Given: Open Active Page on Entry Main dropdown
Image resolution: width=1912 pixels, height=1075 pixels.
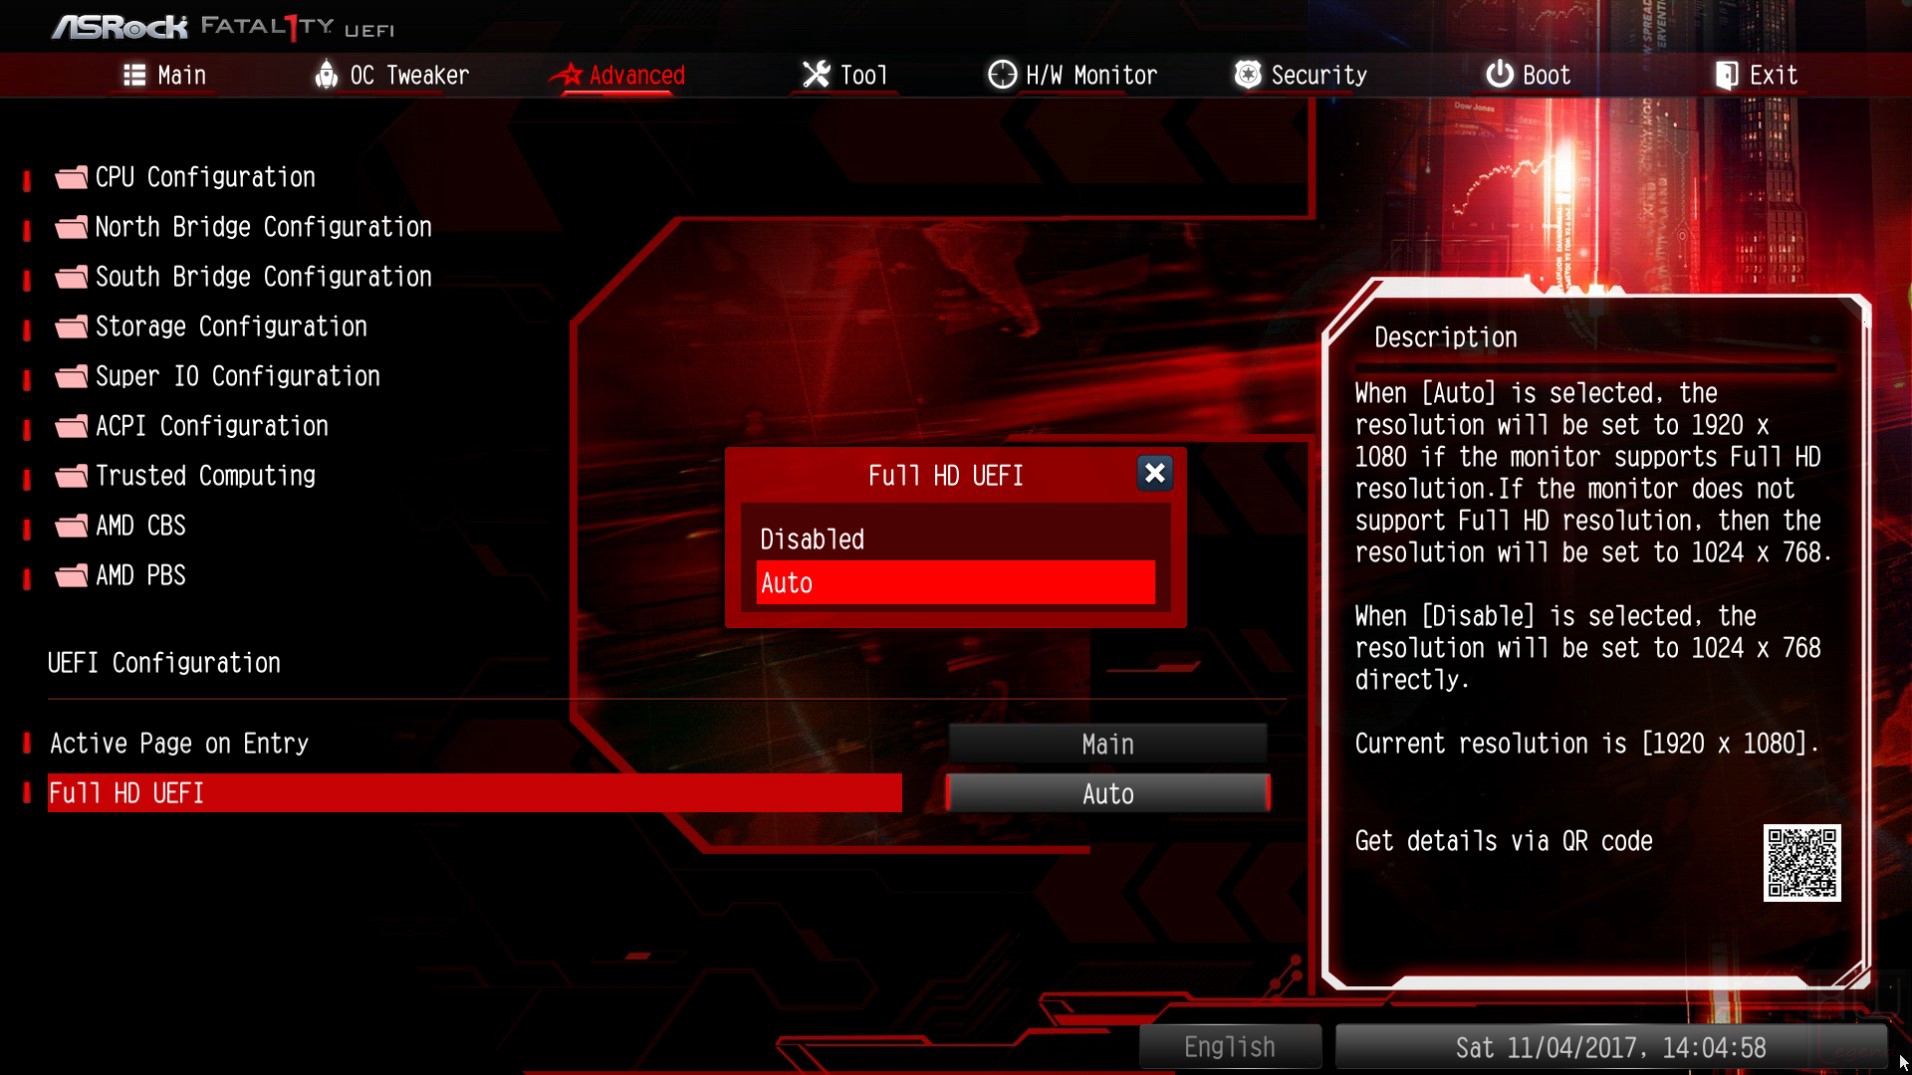Looking at the screenshot, I should tap(1107, 744).
